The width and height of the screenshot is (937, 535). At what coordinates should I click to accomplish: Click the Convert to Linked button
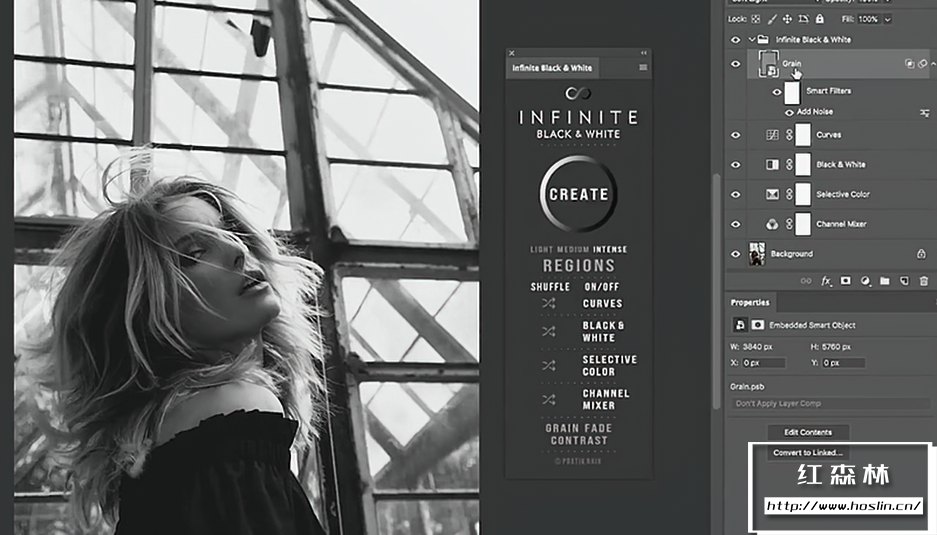[808, 453]
